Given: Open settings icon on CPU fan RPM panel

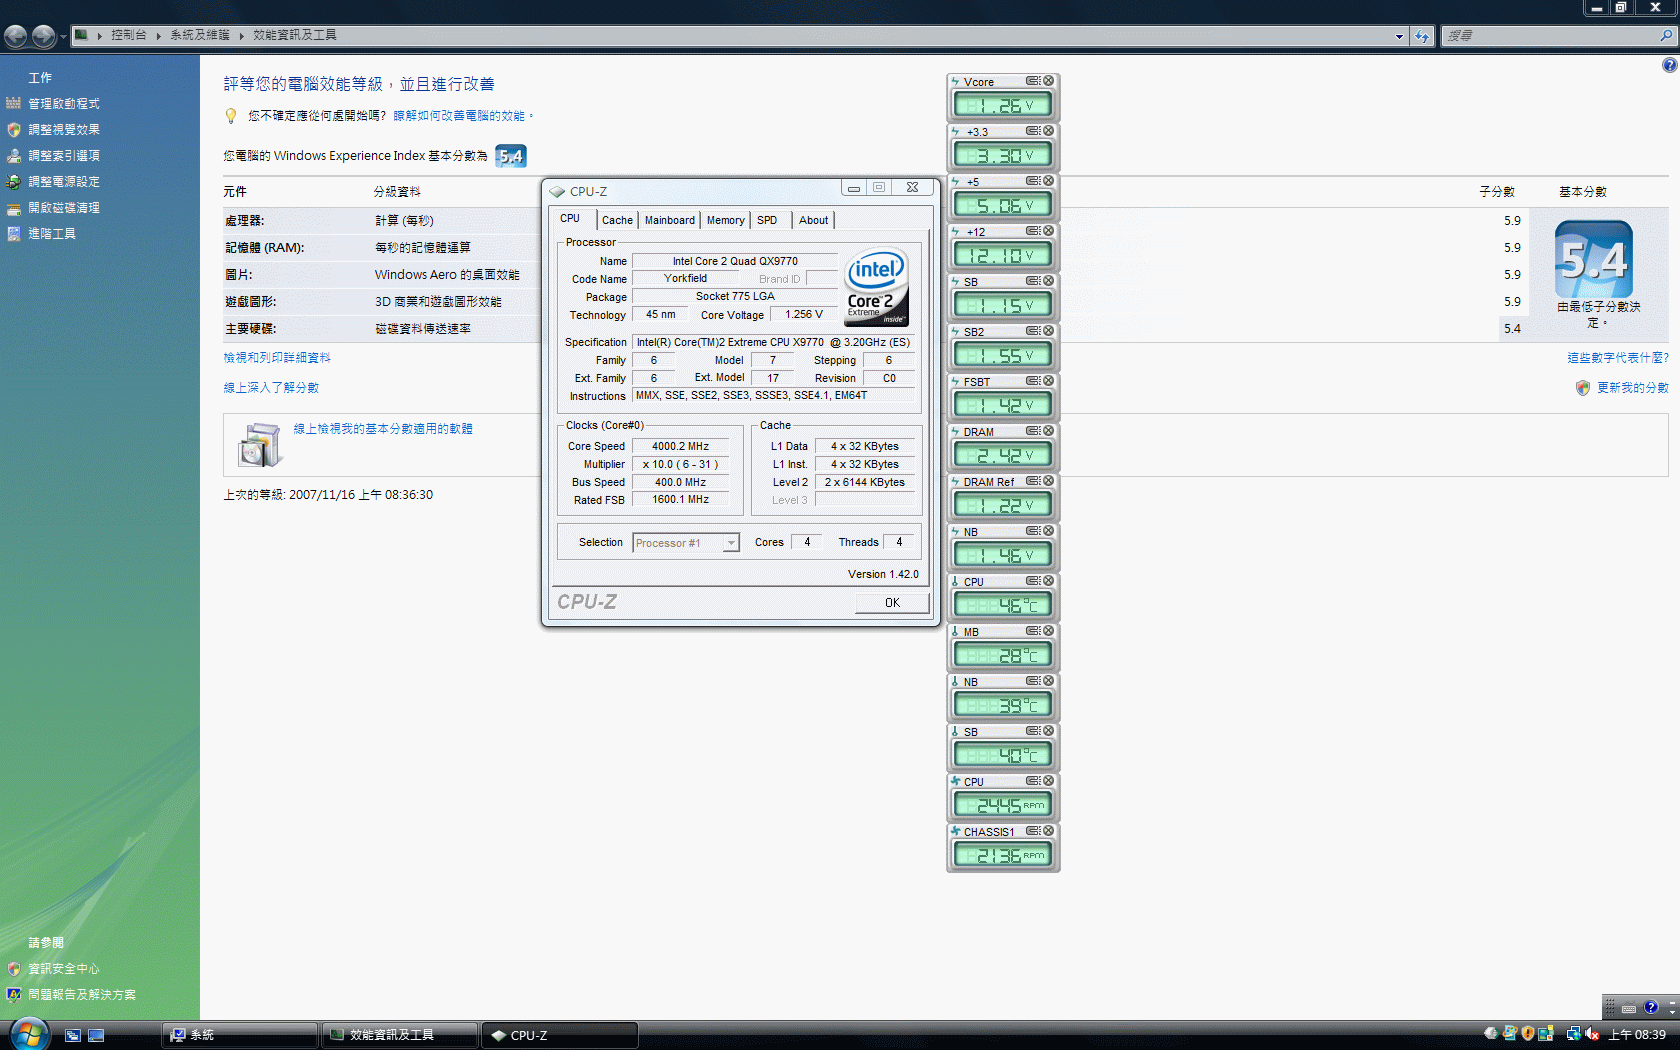Looking at the screenshot, I should 1033,781.
